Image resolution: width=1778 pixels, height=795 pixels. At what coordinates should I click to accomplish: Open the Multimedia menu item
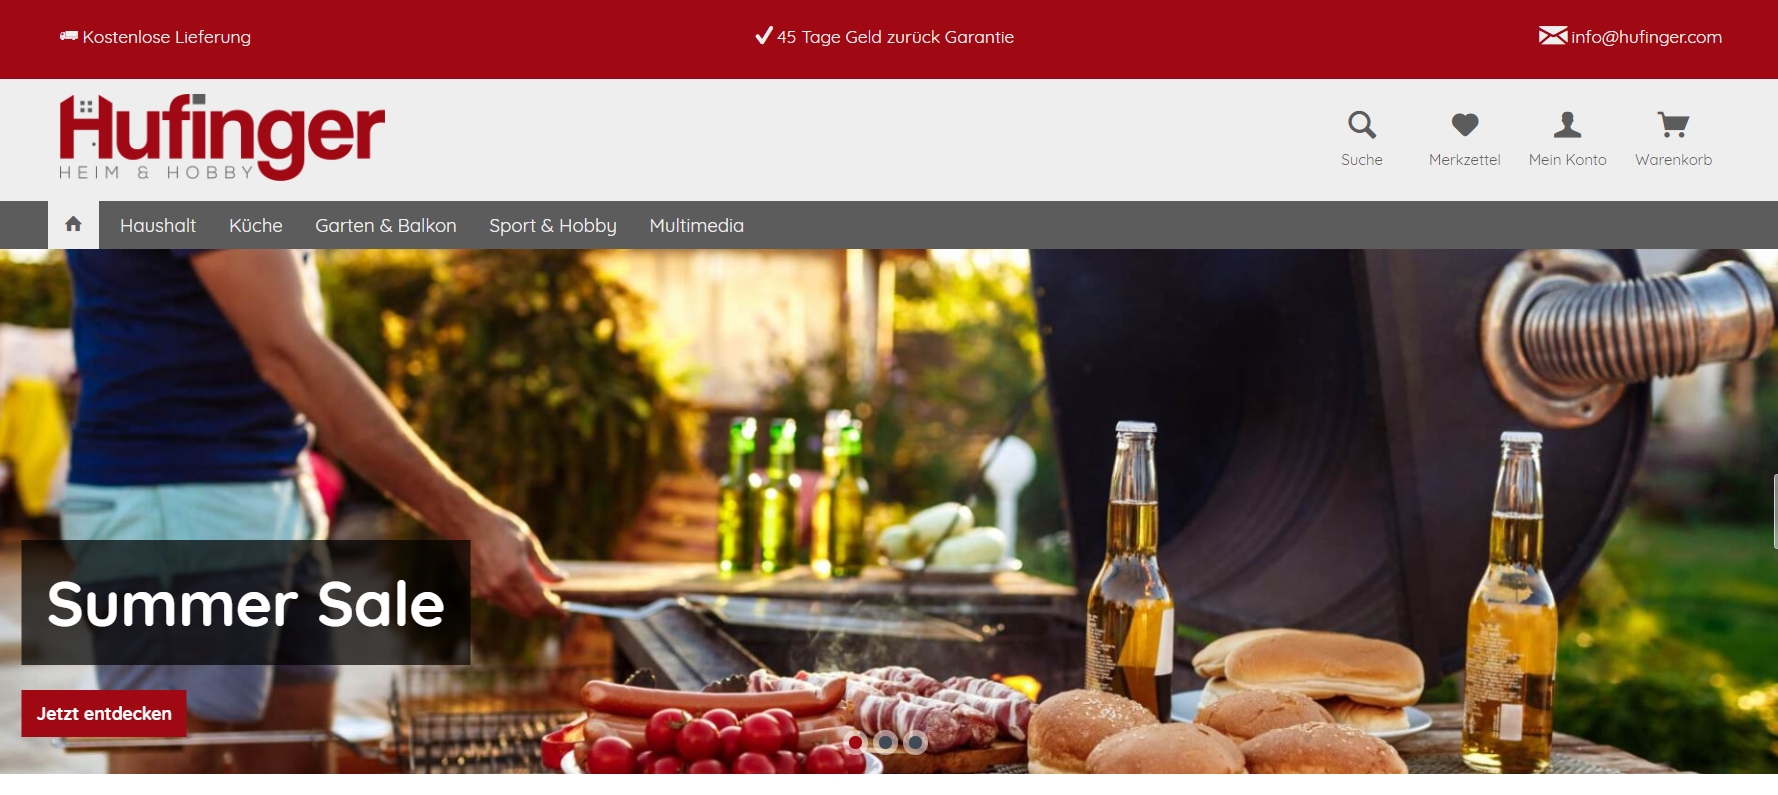pyautogui.click(x=697, y=225)
